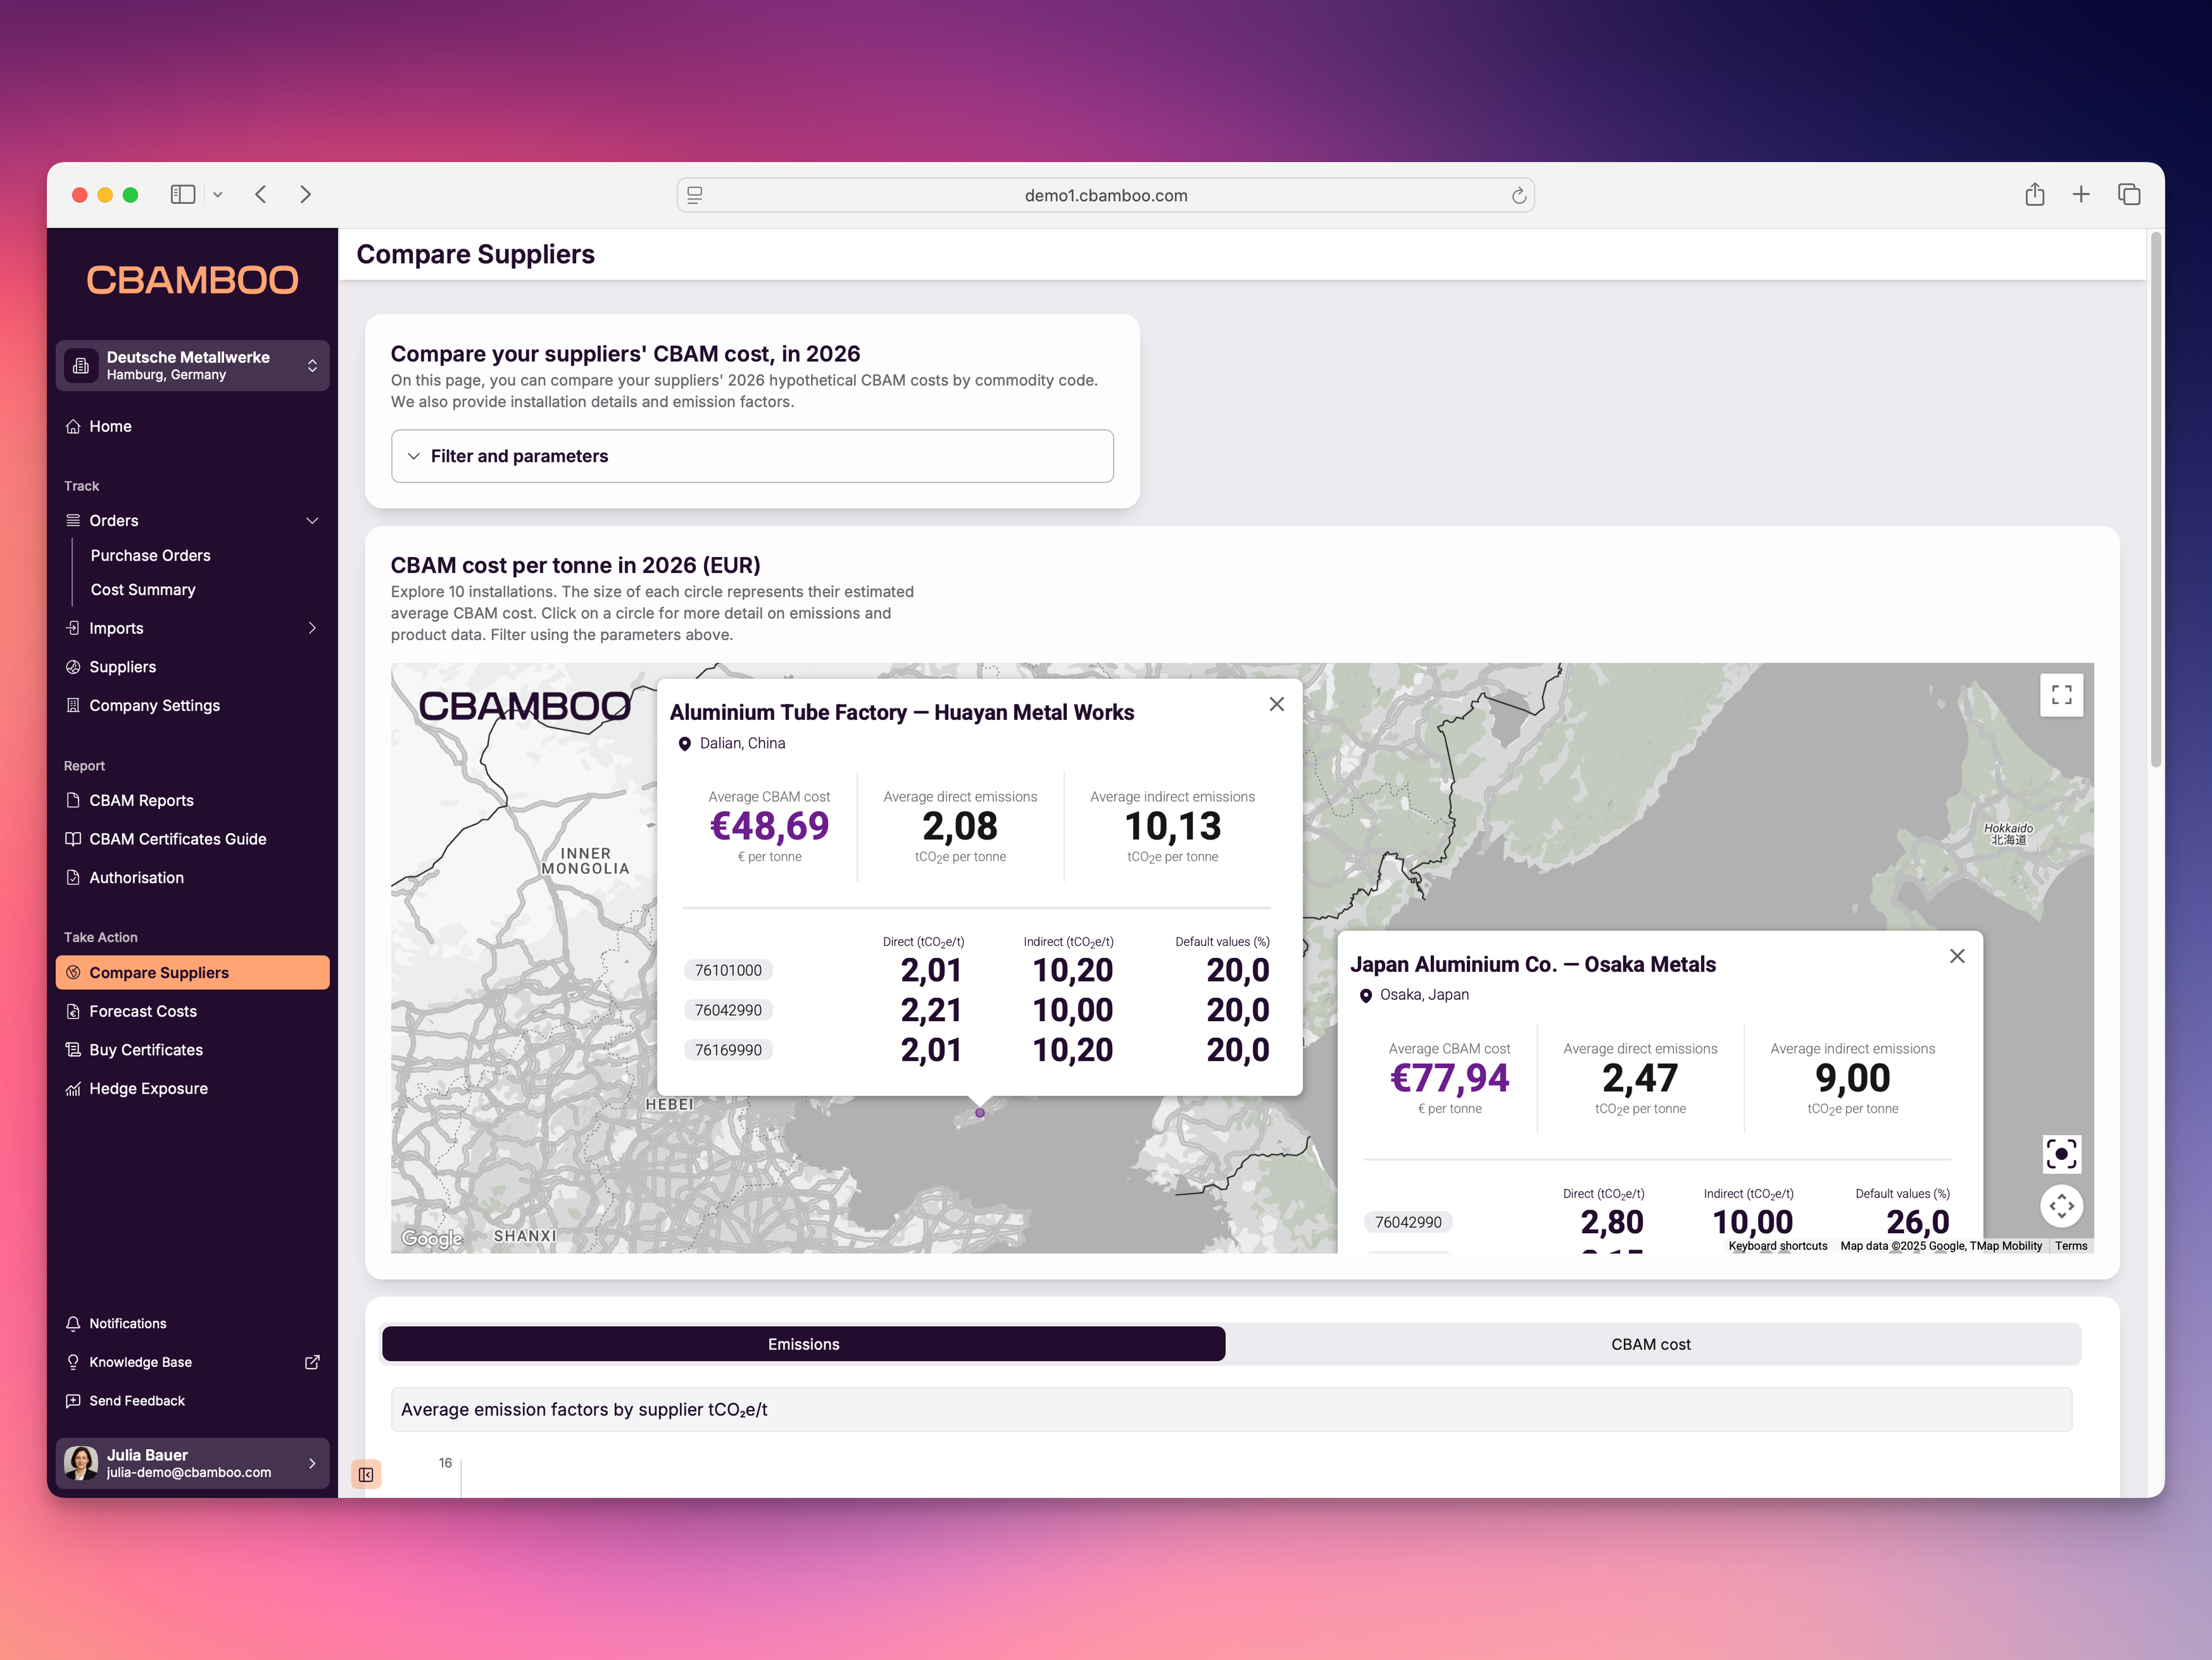Click the page reader icon in address bar

point(695,195)
